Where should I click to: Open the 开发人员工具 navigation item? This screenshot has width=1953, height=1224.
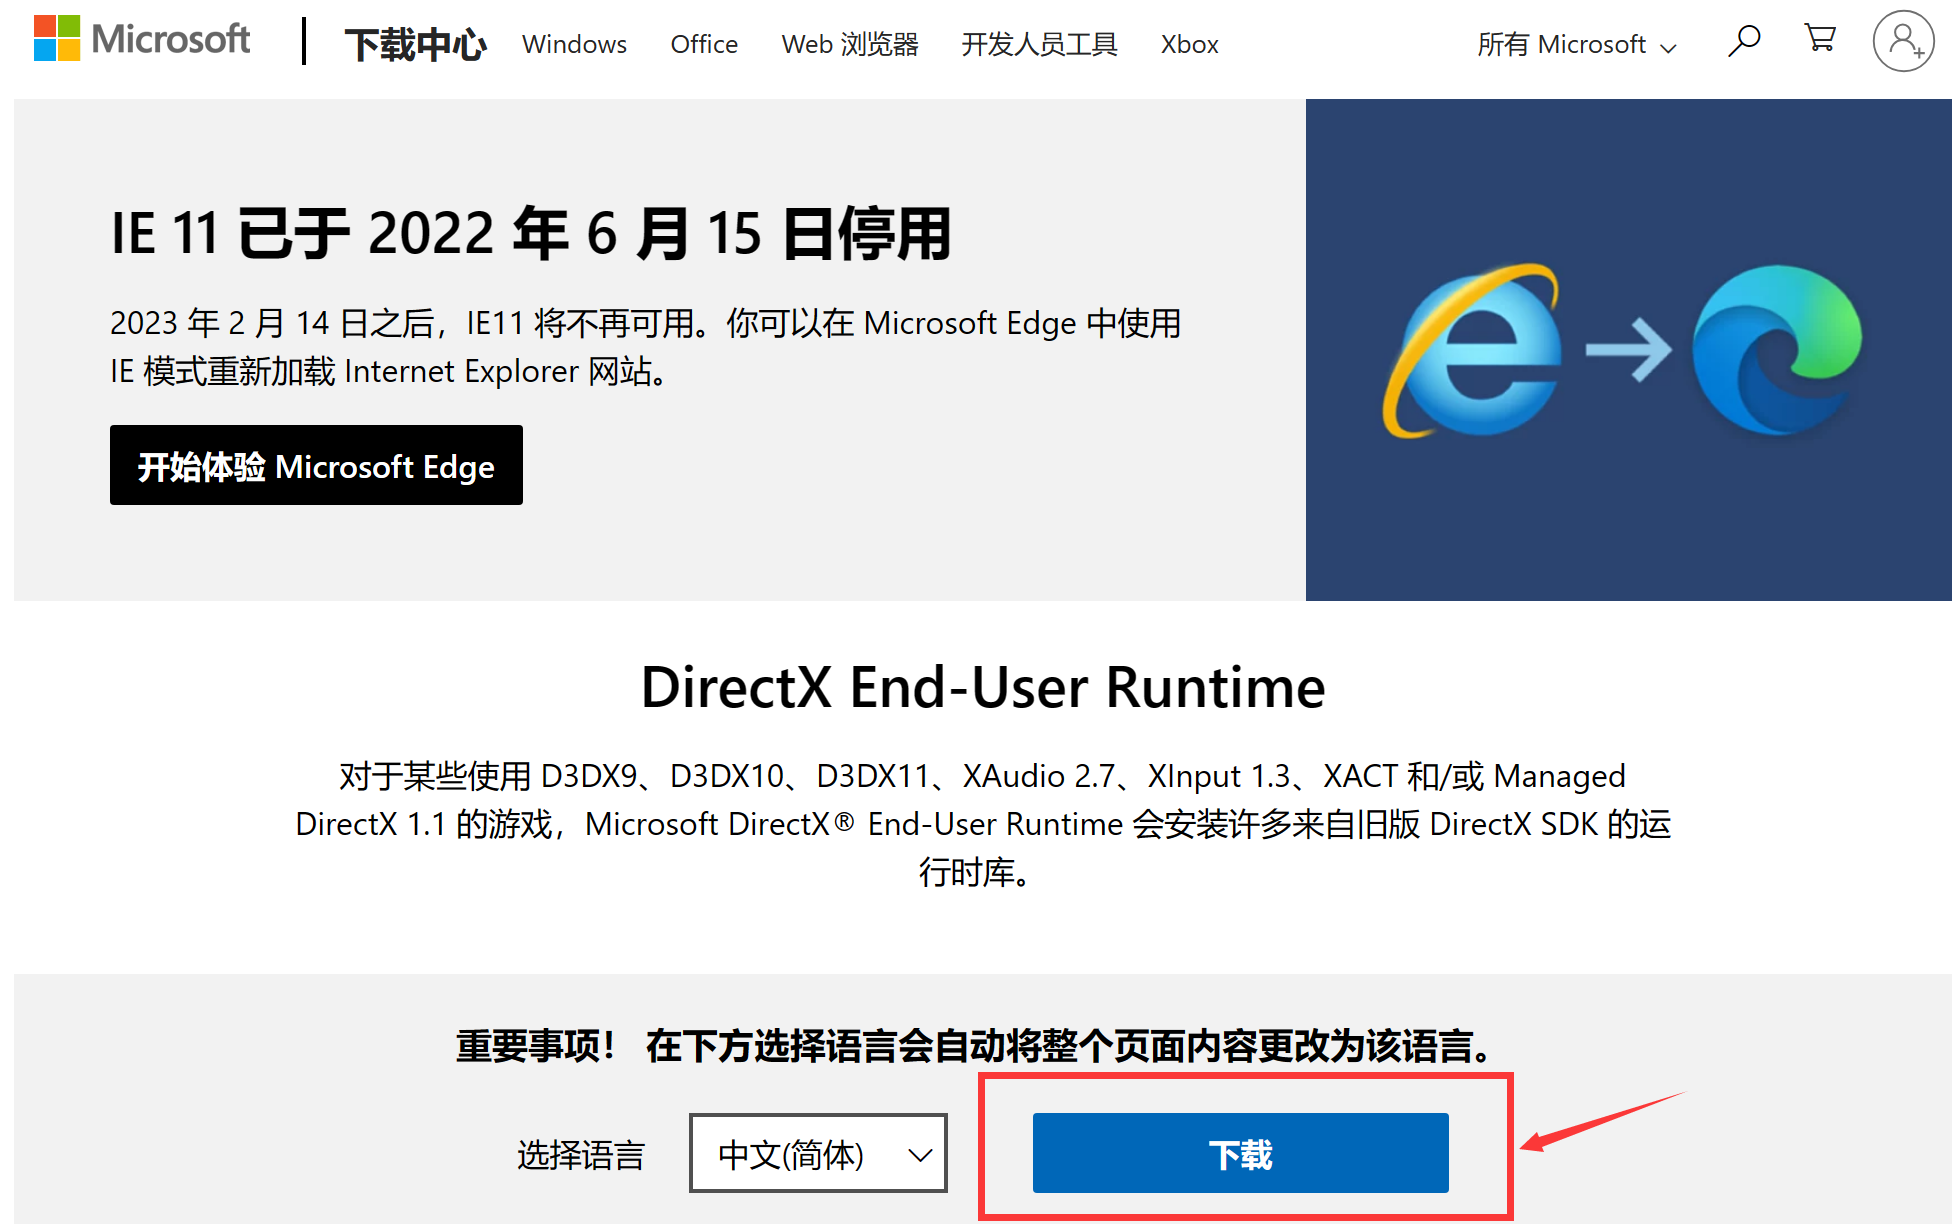[x=1039, y=44]
